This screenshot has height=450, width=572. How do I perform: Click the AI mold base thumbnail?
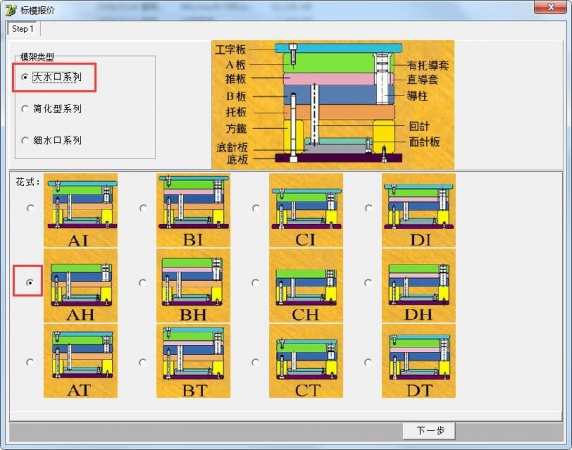(x=81, y=210)
